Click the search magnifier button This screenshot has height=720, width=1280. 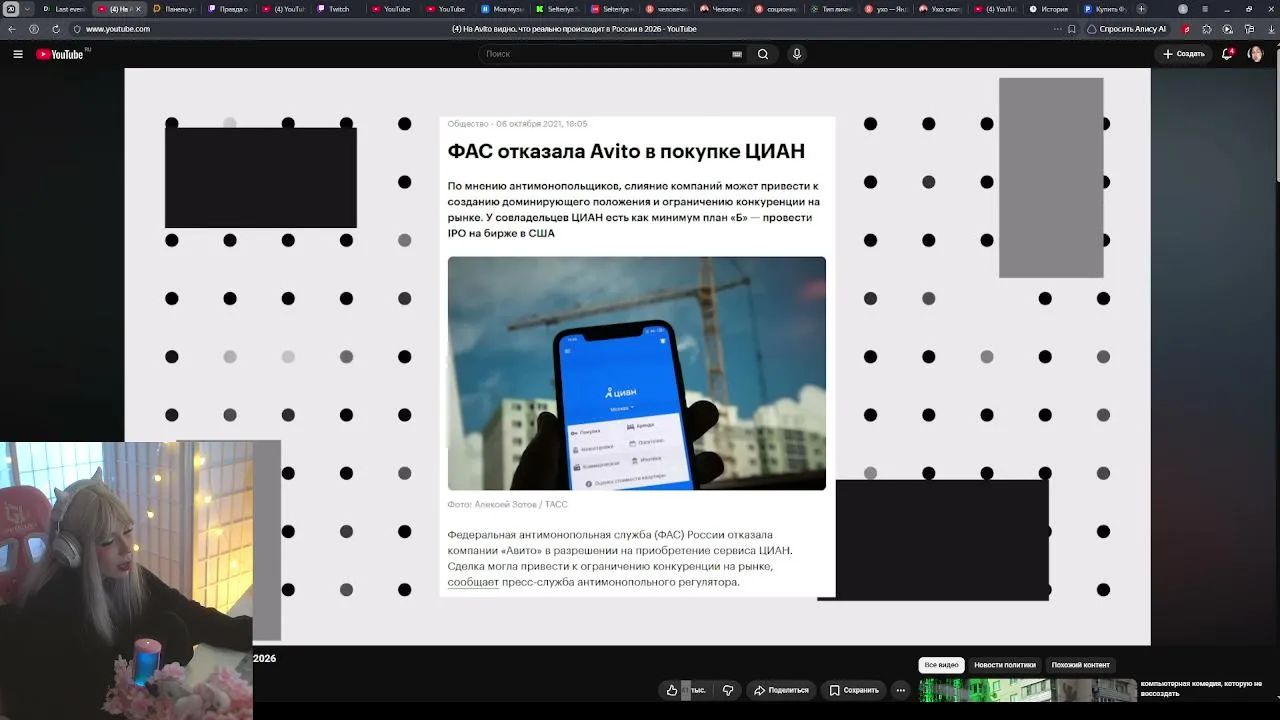(x=763, y=54)
